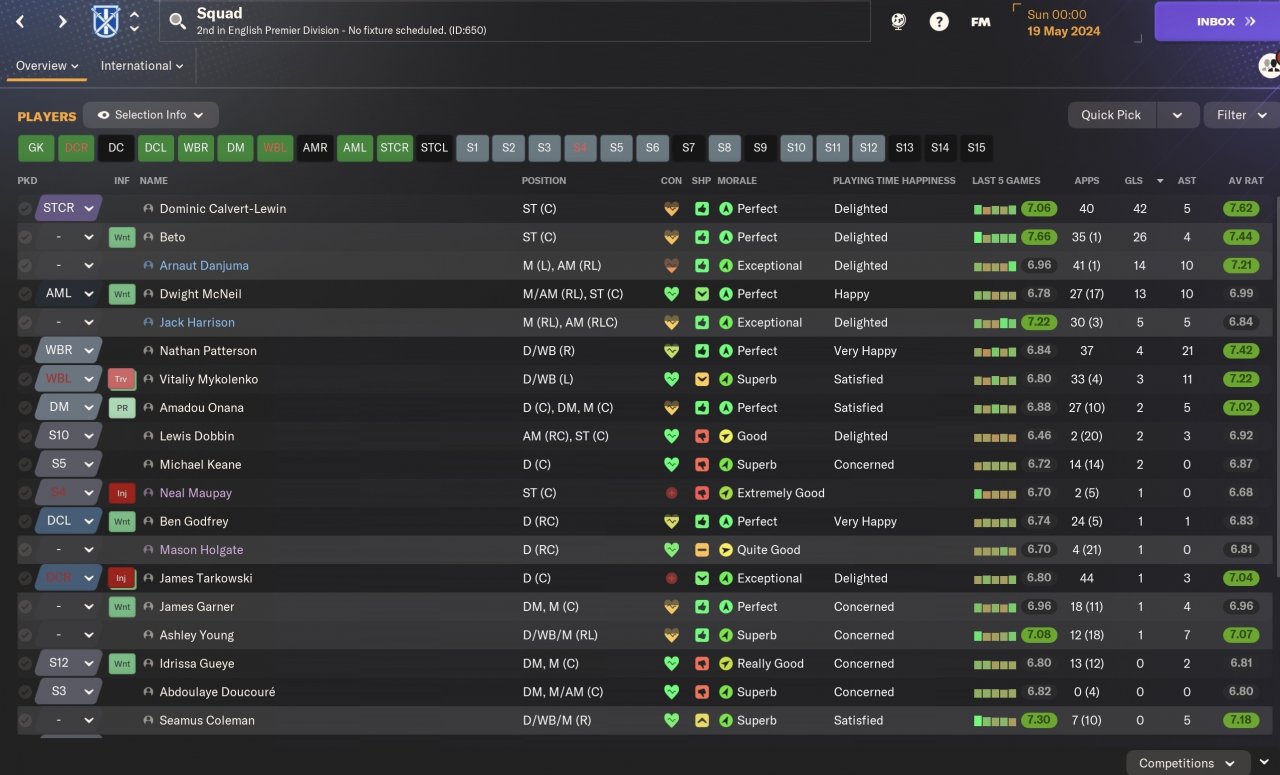
Task: Toggle the pick checkbox for Ashley Young
Action: pos(25,635)
